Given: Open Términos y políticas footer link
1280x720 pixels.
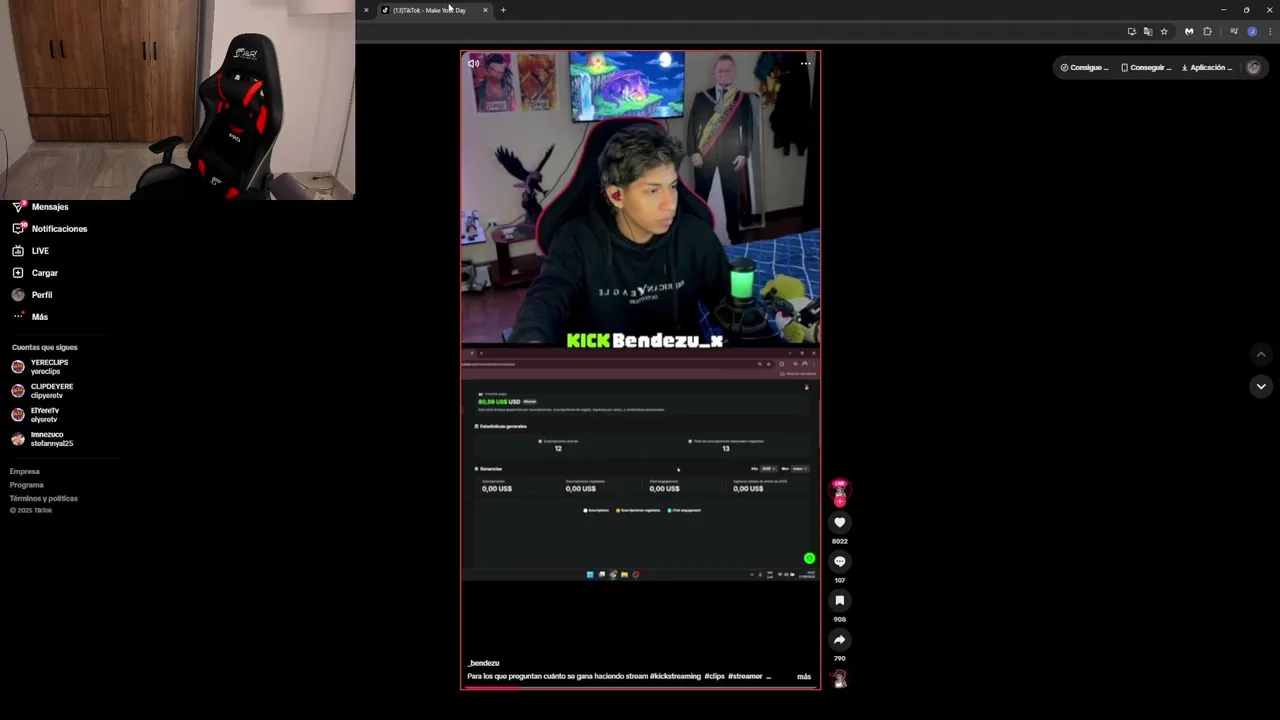Looking at the screenshot, I should click(44, 498).
